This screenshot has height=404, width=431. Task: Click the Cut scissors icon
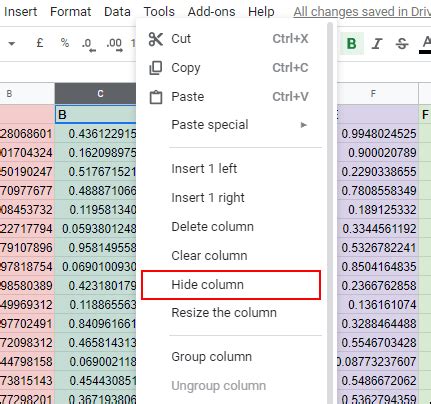[x=156, y=39]
